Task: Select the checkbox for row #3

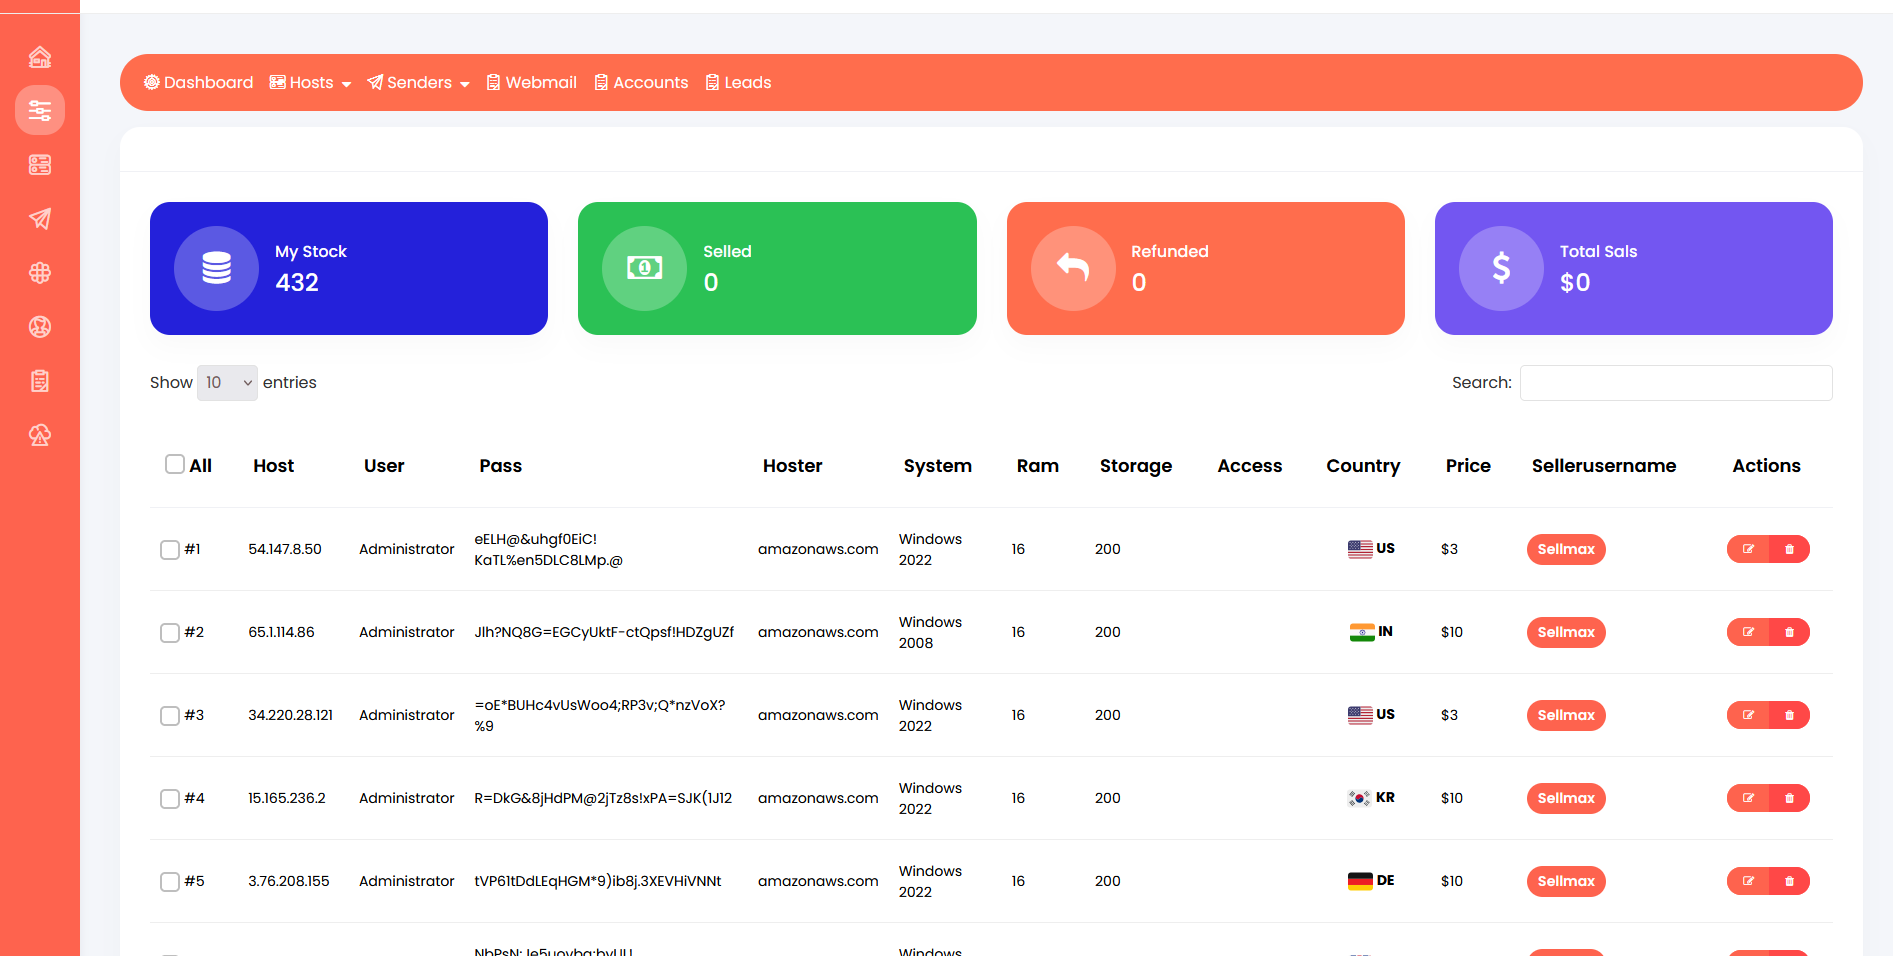Action: tap(170, 716)
